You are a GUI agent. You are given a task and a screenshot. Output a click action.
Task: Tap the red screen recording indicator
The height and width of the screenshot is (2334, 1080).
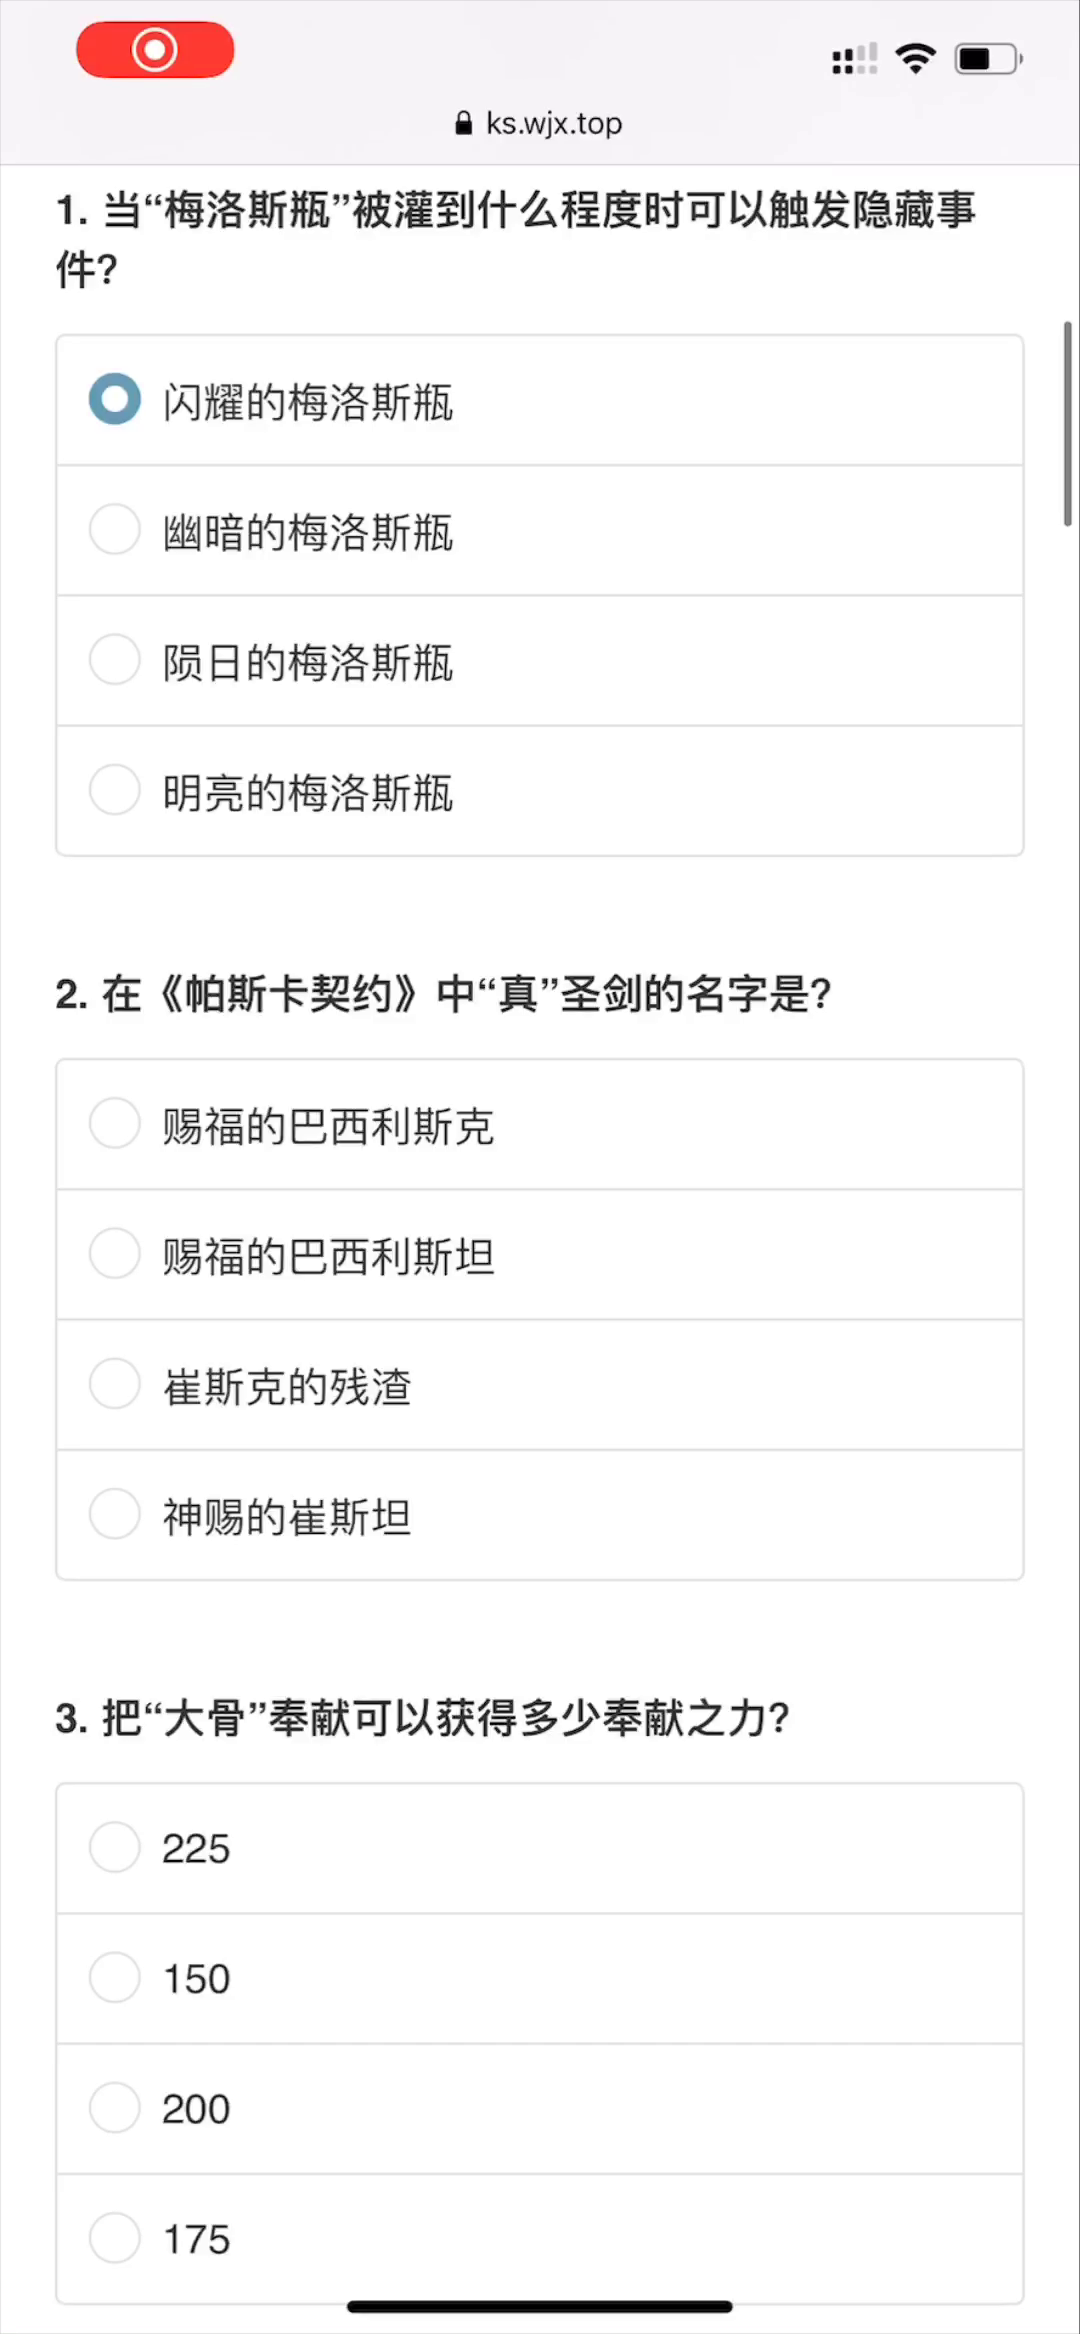point(155,50)
